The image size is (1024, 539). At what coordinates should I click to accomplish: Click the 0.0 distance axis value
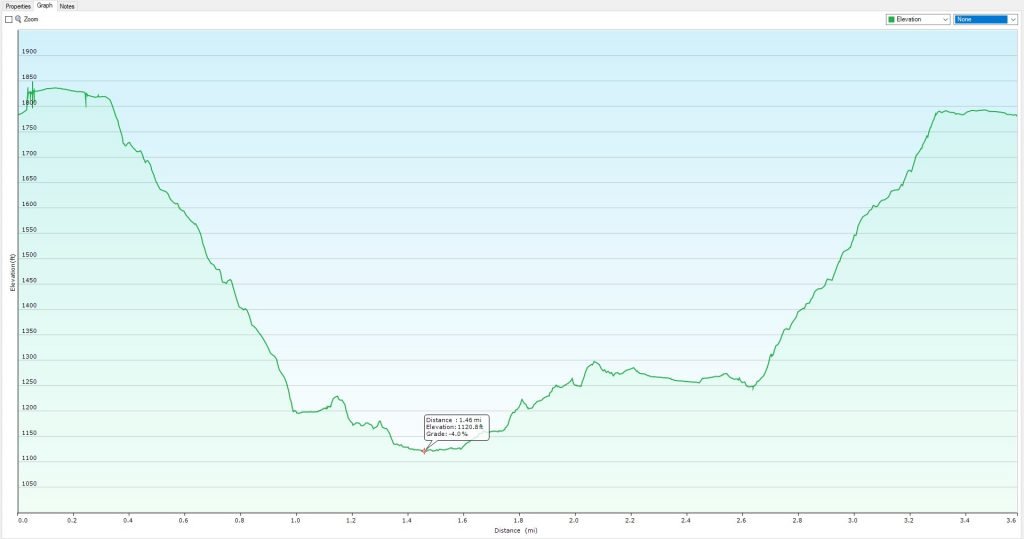tap(23, 521)
